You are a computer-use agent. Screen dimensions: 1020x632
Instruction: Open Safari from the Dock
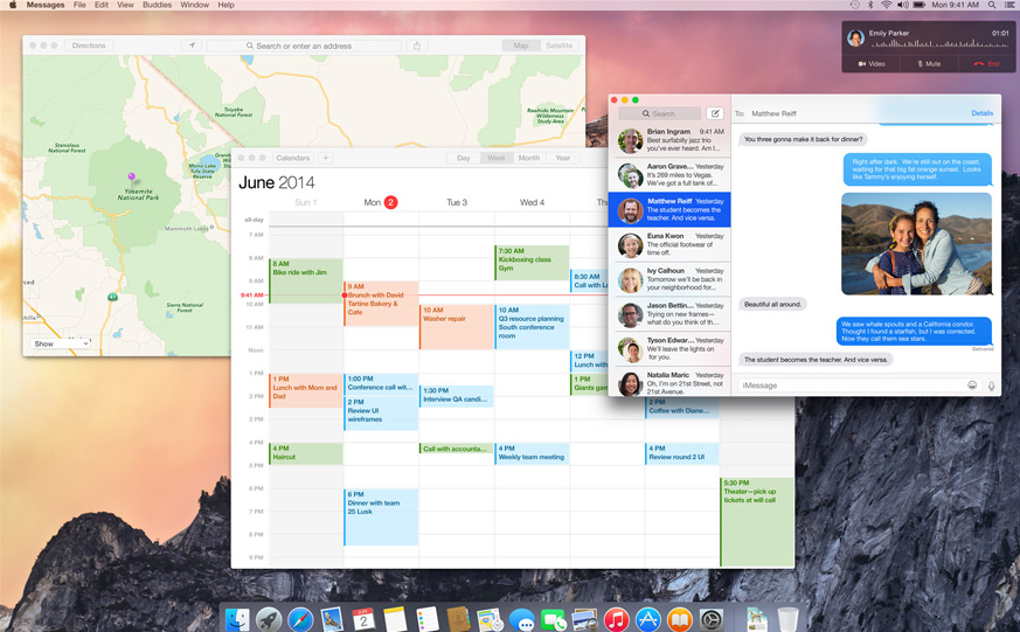pos(300,619)
